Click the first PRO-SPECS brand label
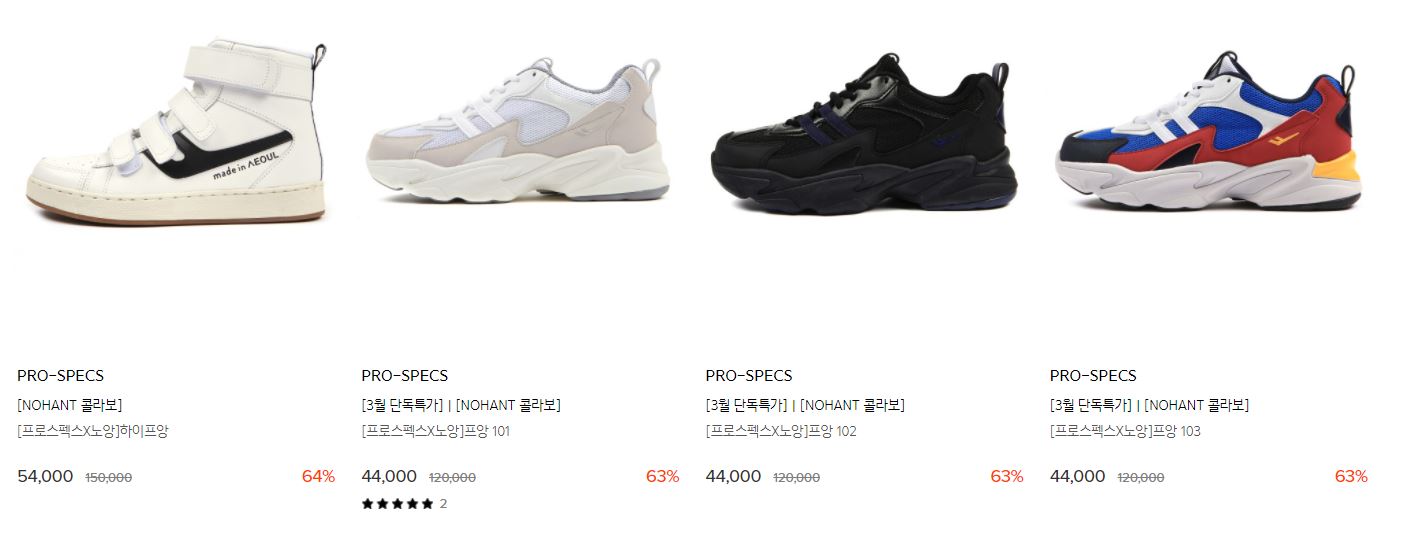 60,376
